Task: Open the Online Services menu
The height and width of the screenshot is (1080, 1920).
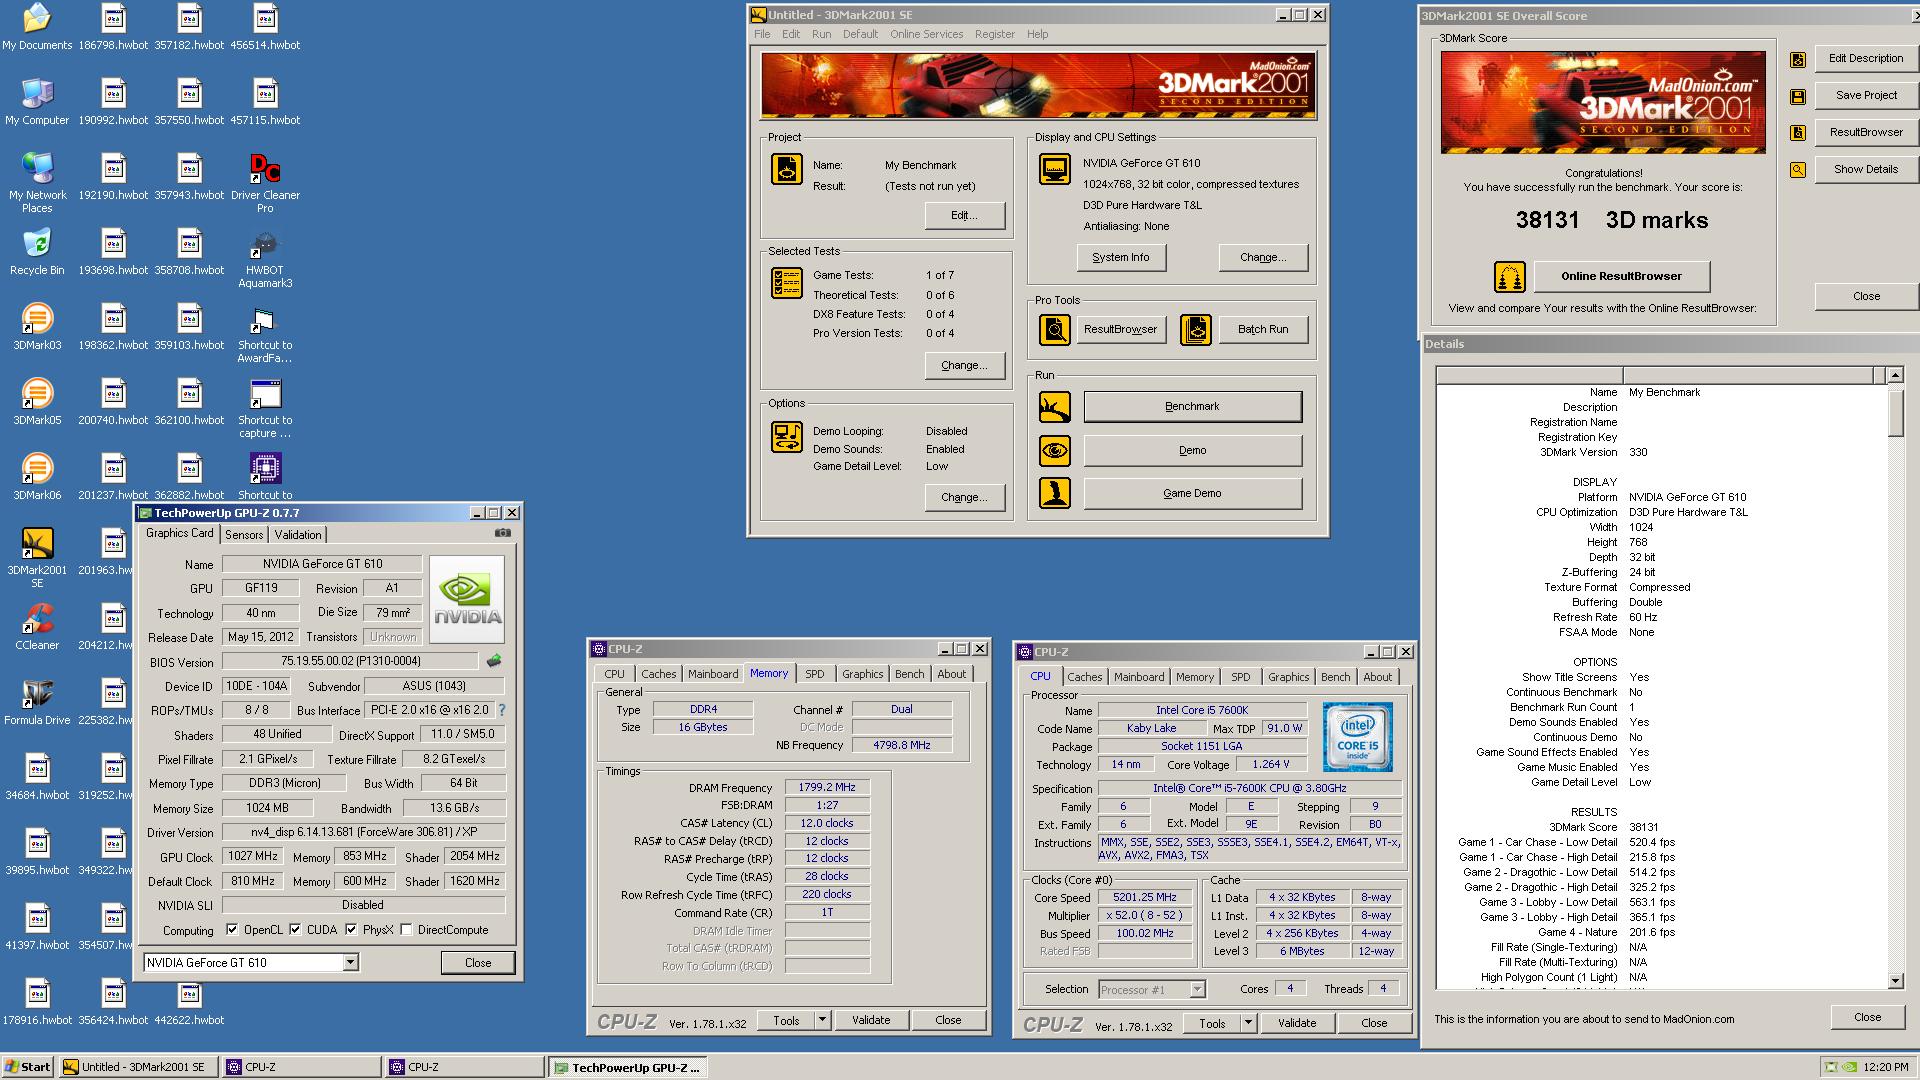Action: [926, 34]
